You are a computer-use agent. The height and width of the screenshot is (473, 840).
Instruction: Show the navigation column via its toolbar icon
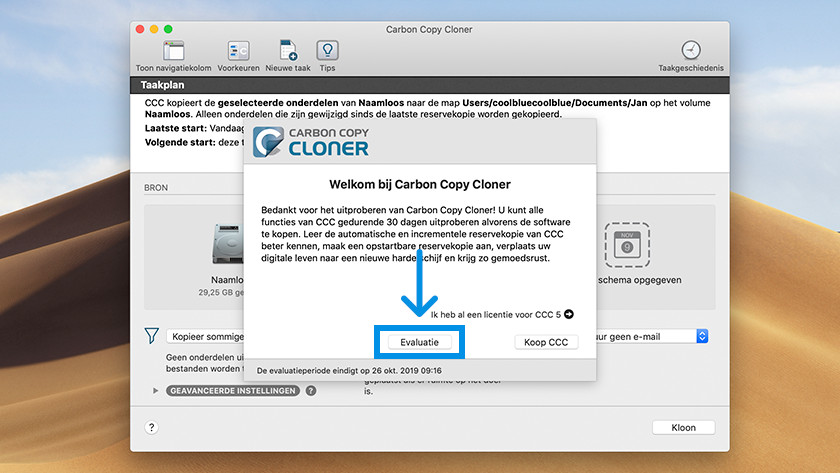point(174,51)
